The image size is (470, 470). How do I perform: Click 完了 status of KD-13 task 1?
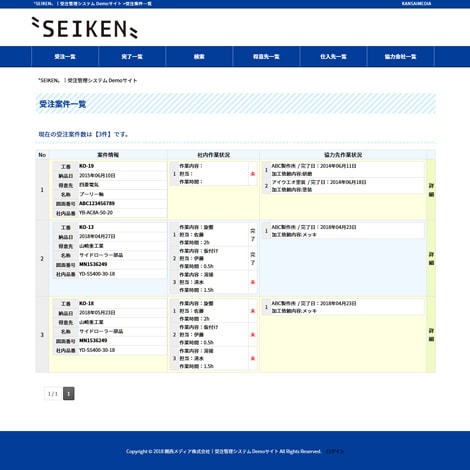click(253, 235)
